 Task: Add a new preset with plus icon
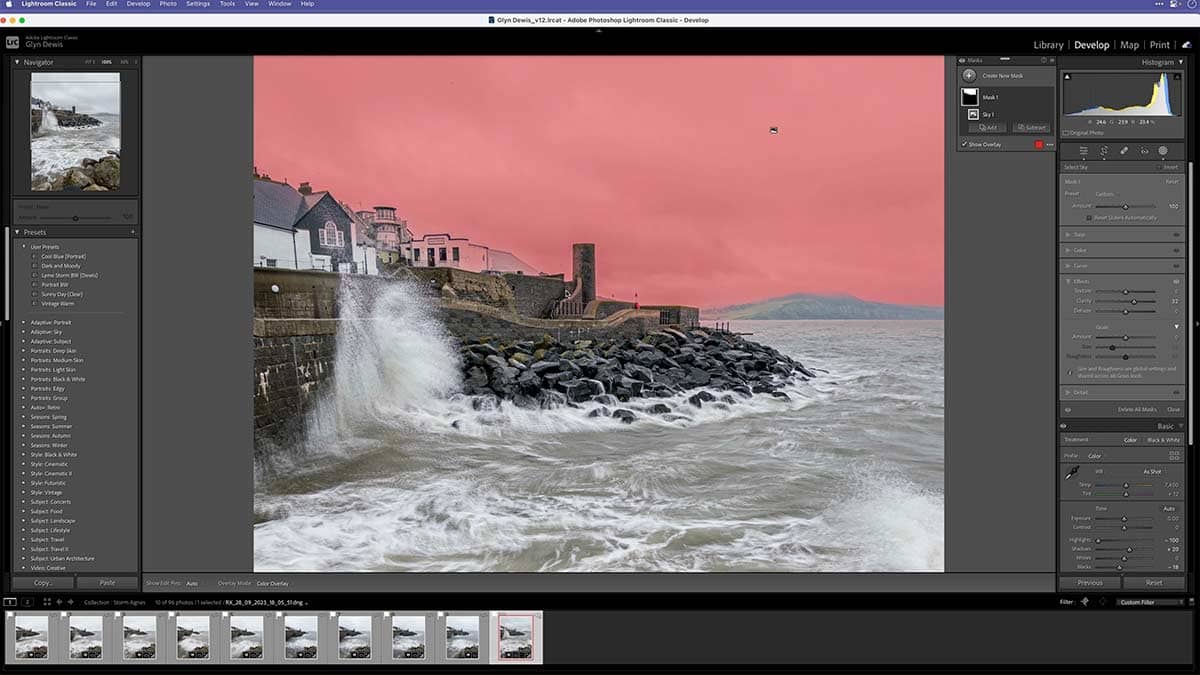click(133, 232)
